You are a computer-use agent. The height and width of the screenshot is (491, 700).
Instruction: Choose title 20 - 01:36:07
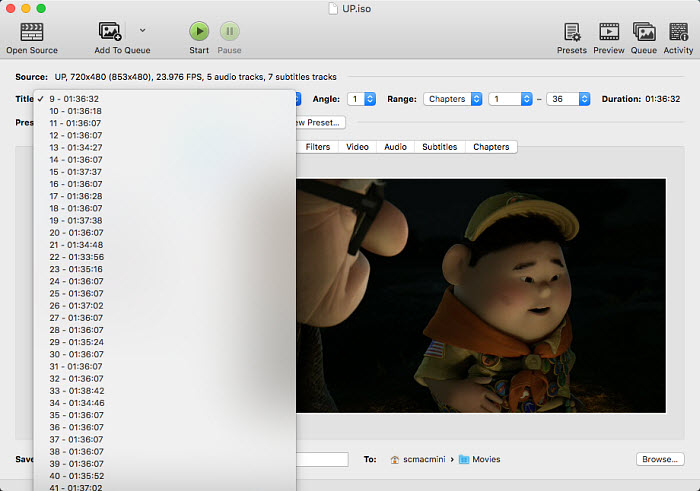click(x=164, y=233)
